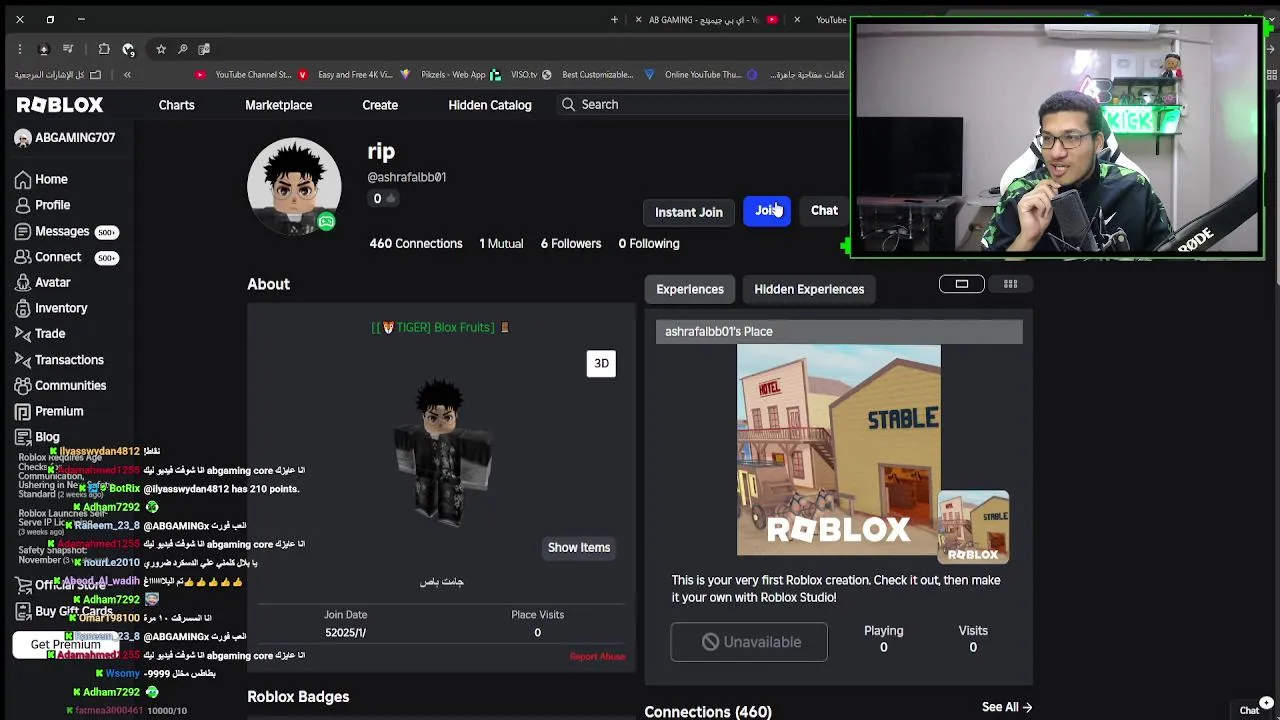The width and height of the screenshot is (1280, 720).
Task: Switch to the Hidden Experiences tab
Action: (x=809, y=289)
